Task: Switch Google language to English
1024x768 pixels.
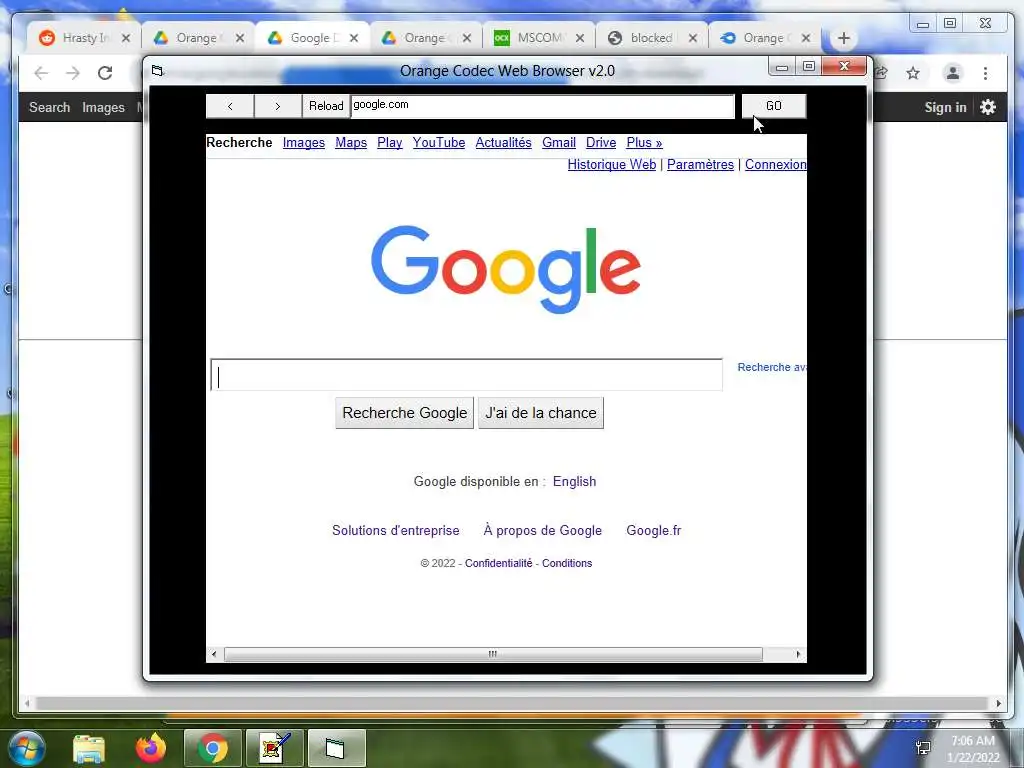Action: point(574,481)
